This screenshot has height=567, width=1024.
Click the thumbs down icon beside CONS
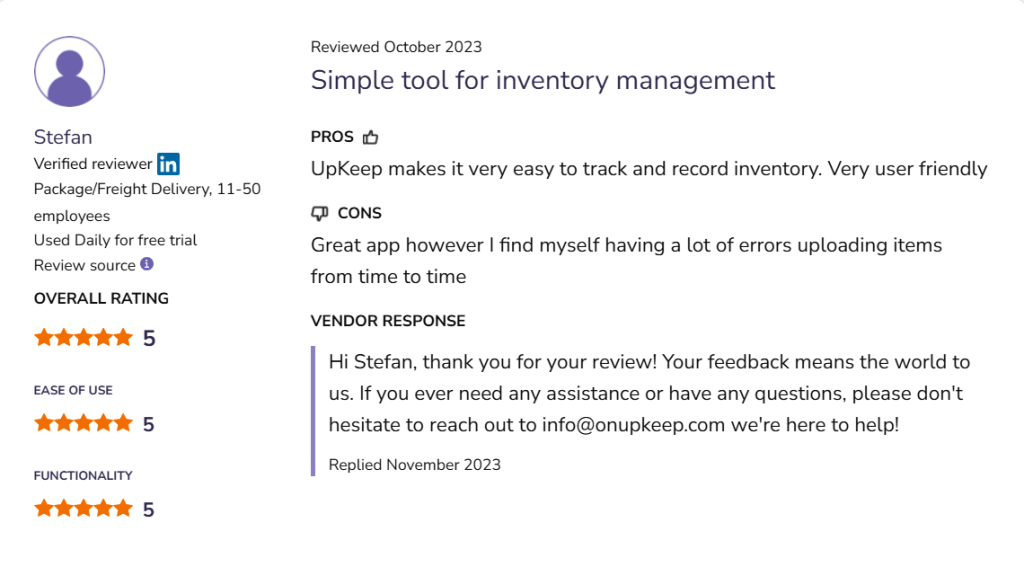coord(320,213)
